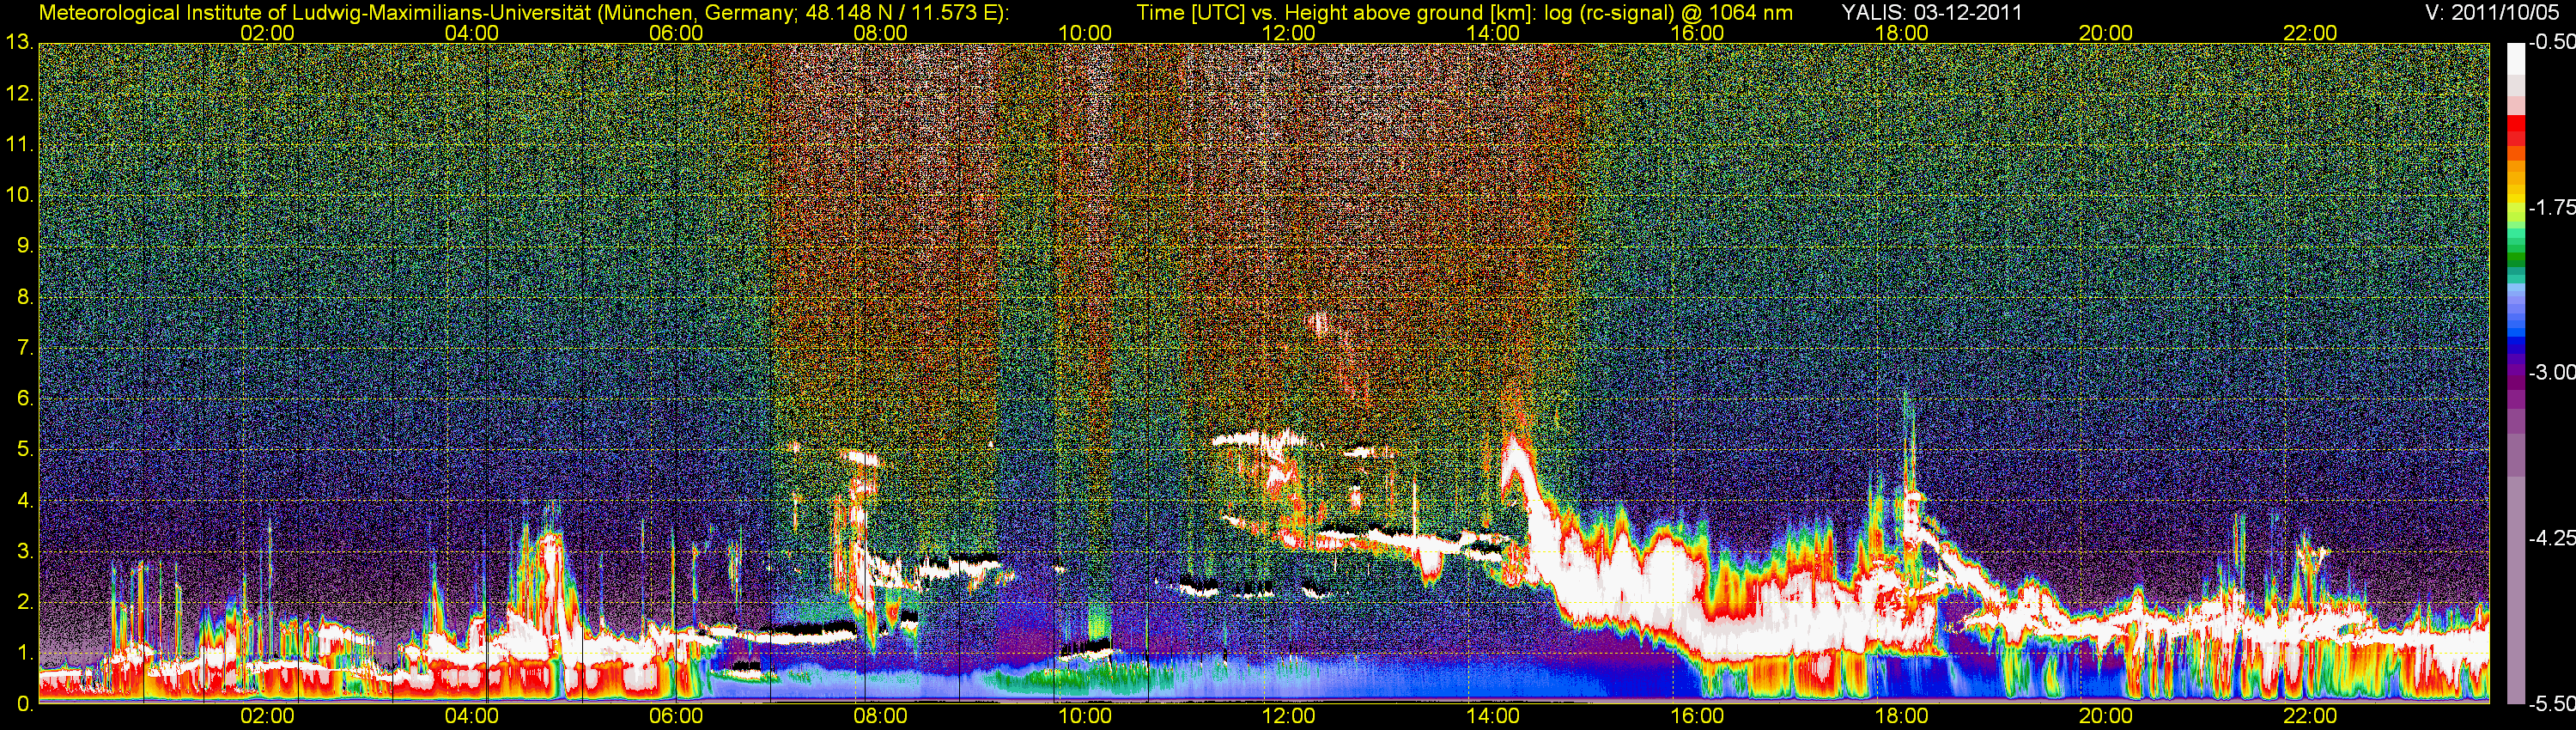The height and width of the screenshot is (730, 2576).
Task: Click the 16:00 label on the top time axis
Action: click(1698, 33)
